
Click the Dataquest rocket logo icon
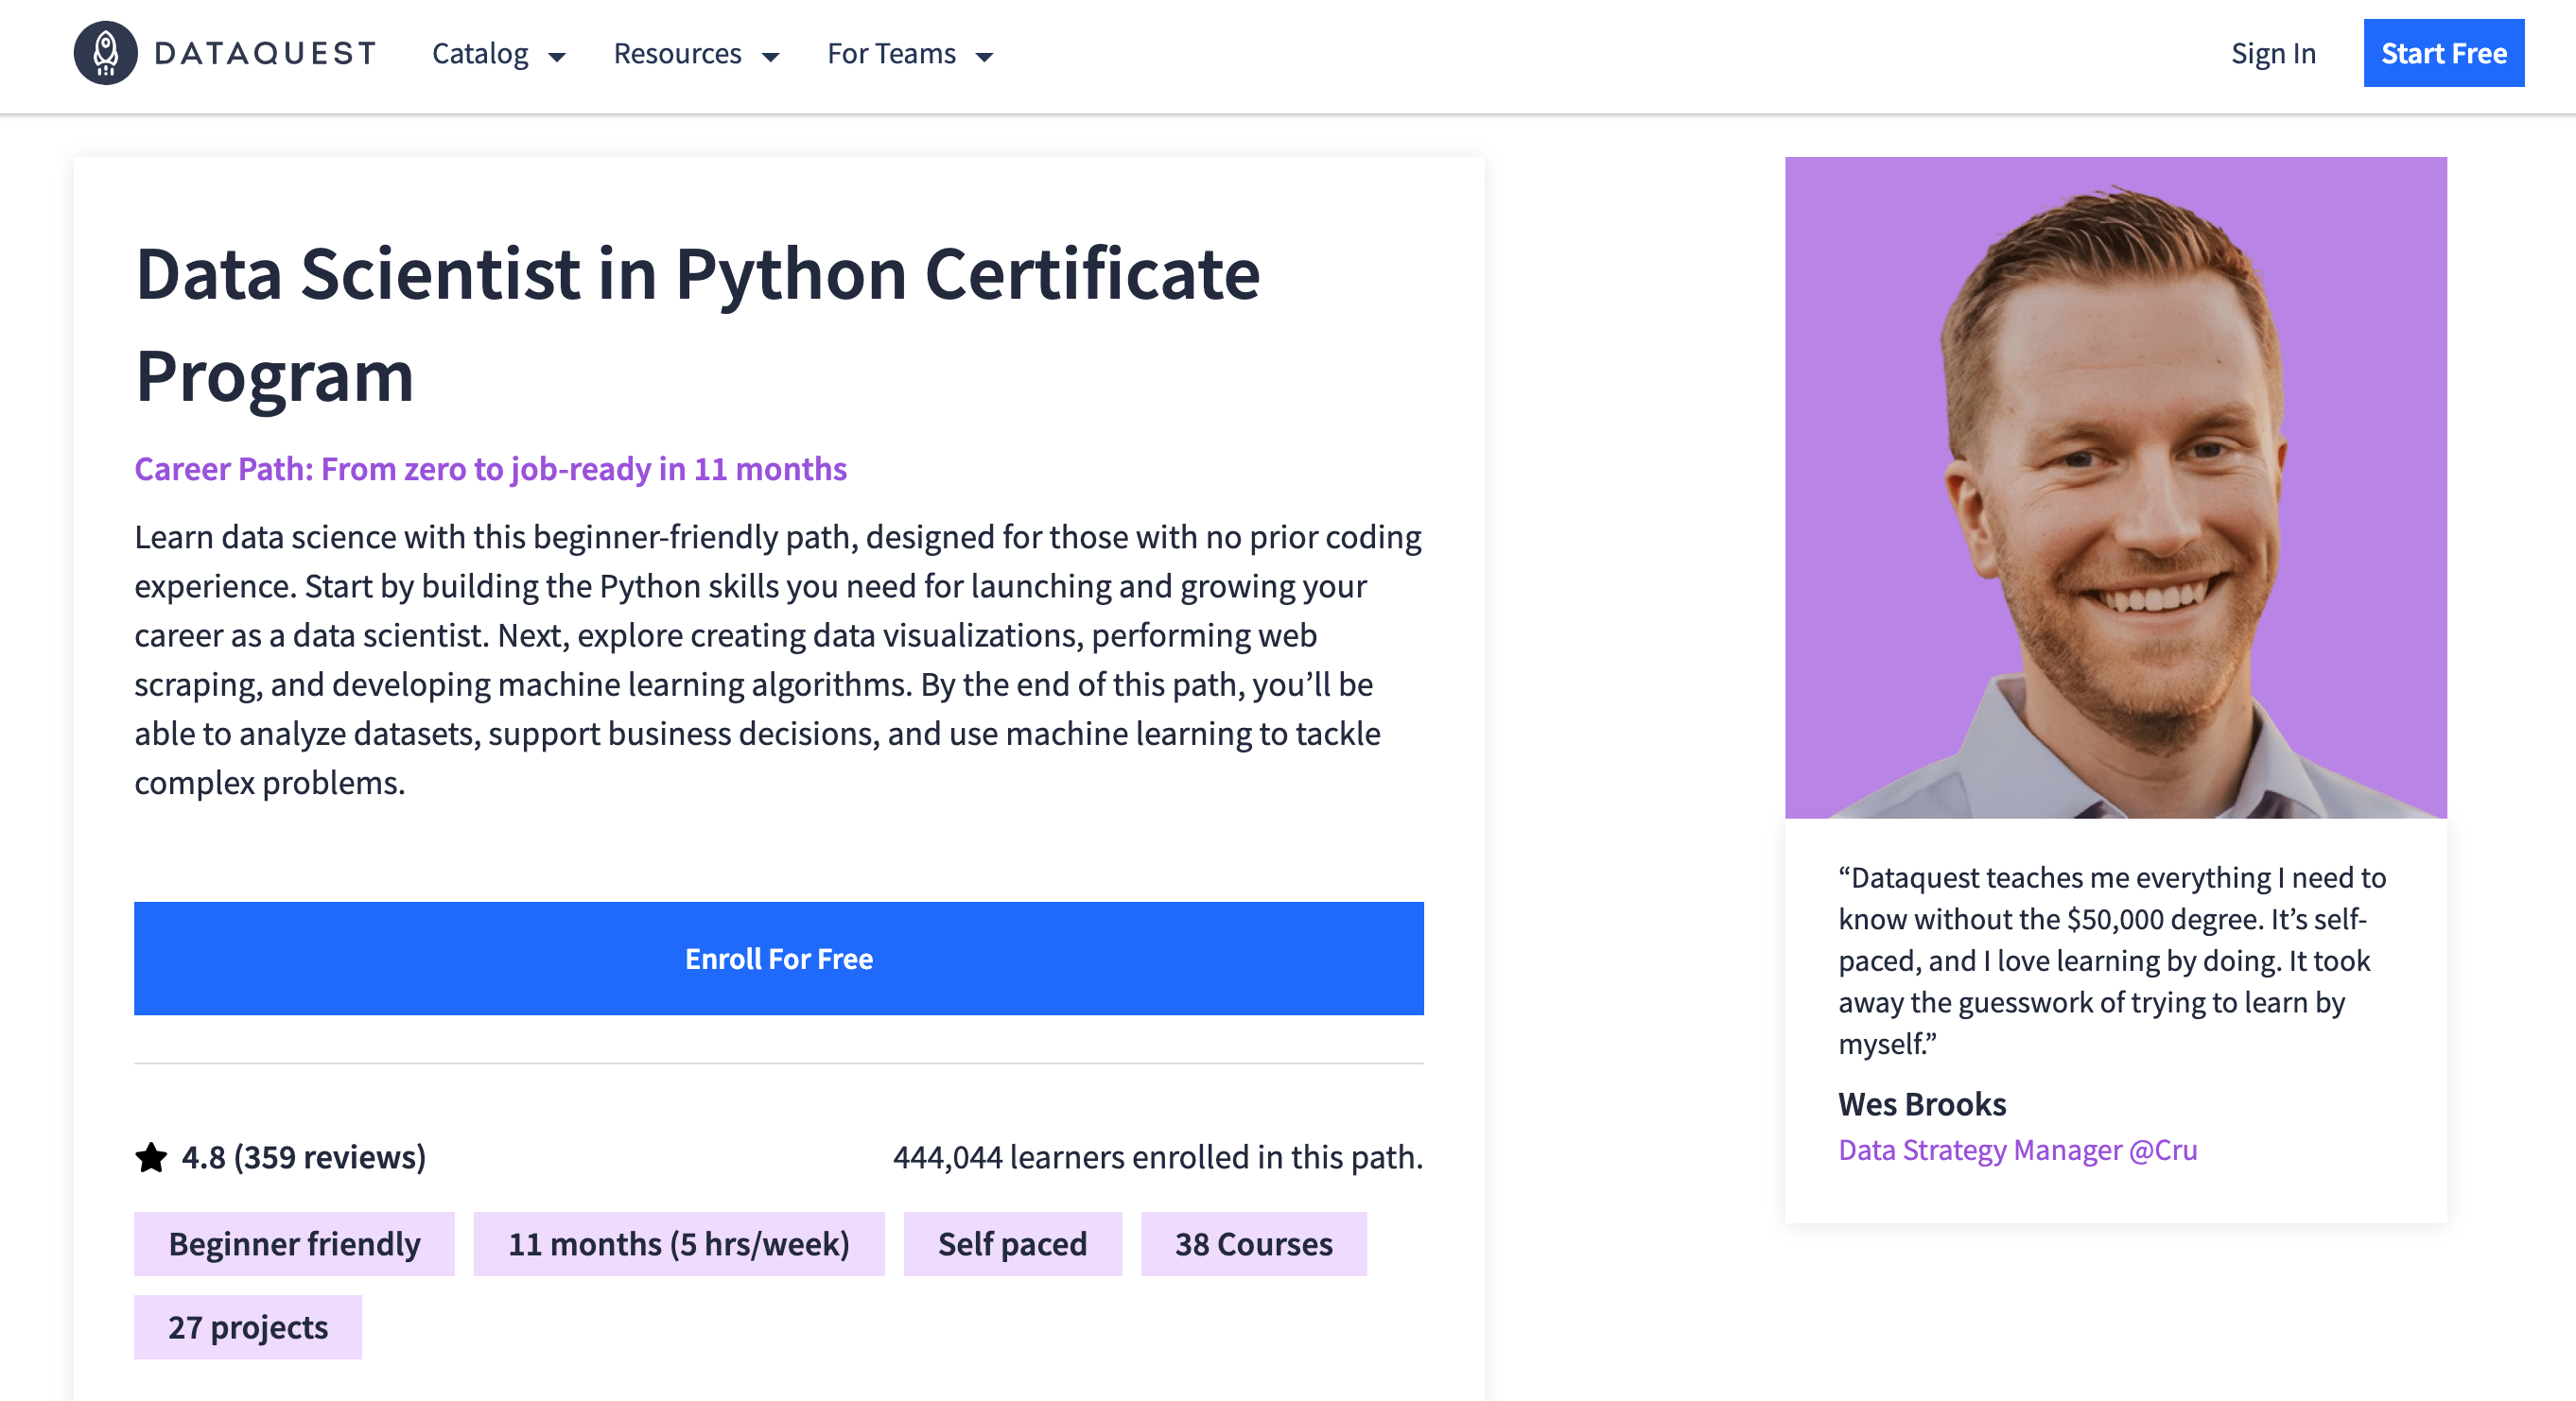(x=105, y=53)
